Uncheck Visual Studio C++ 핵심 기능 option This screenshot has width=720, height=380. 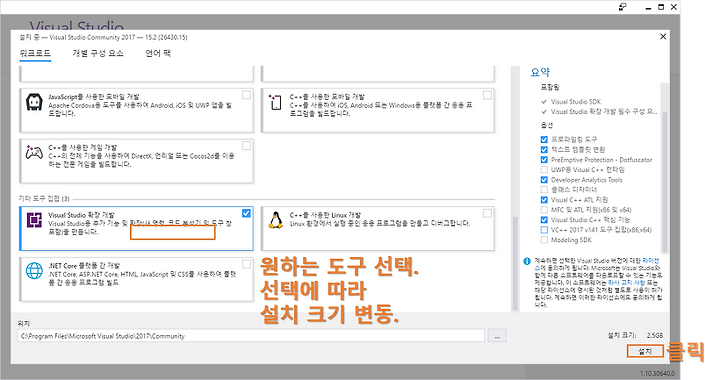[544, 220]
